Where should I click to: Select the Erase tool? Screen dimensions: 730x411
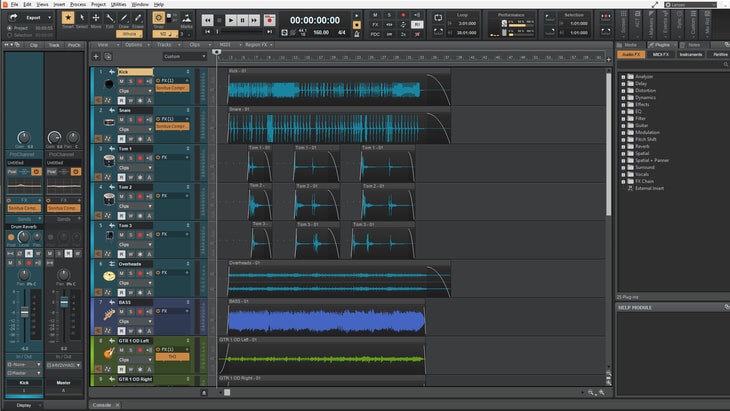pos(138,18)
